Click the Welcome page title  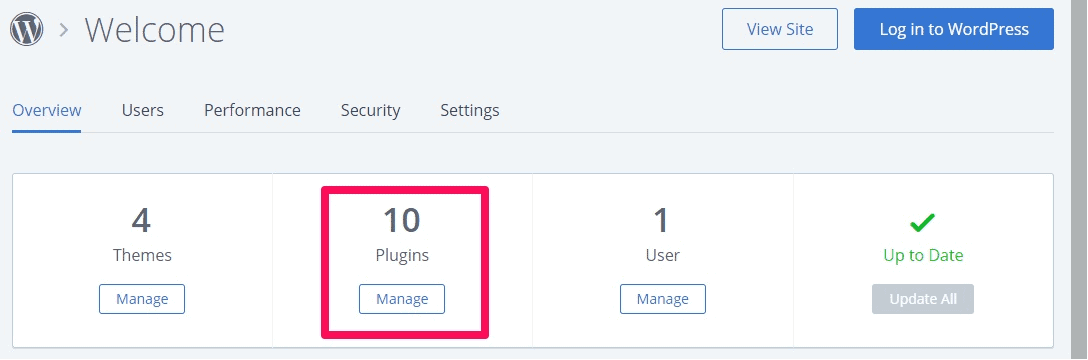[154, 30]
